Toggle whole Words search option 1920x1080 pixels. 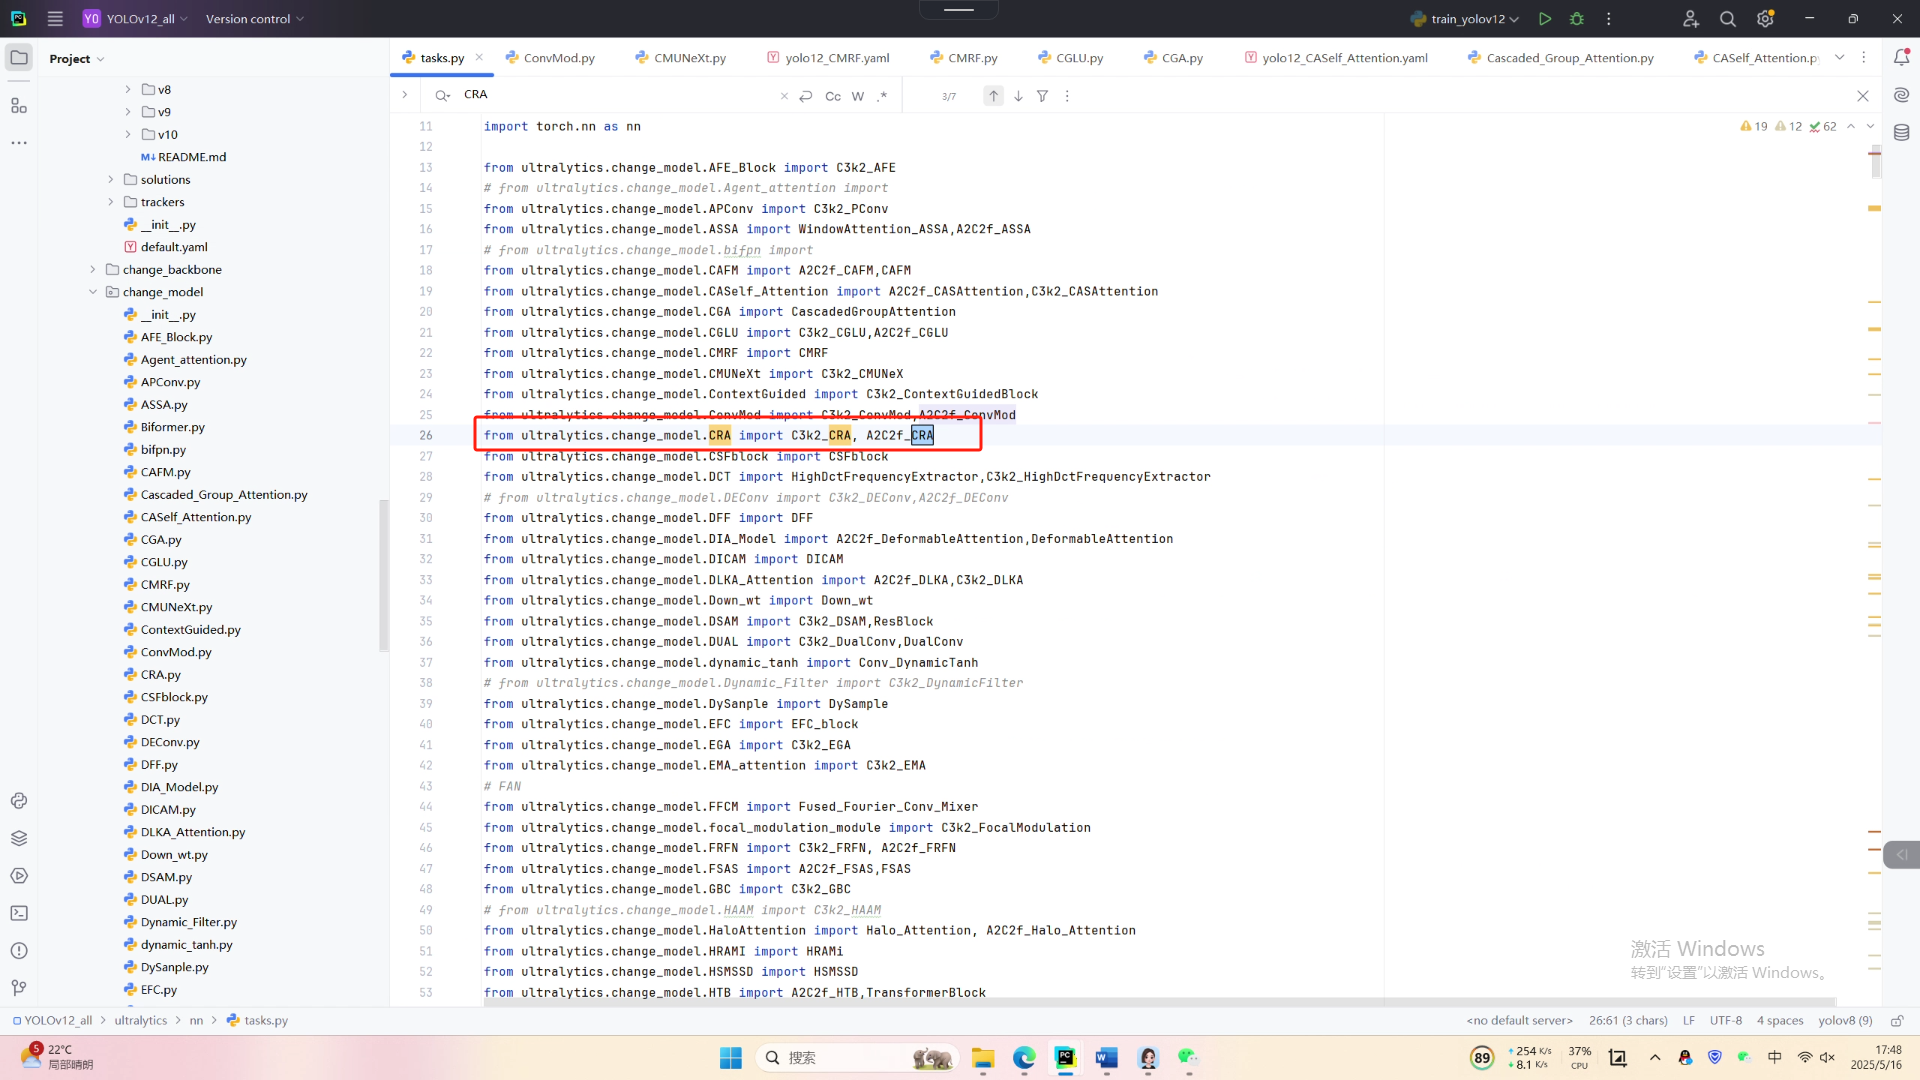tap(857, 96)
